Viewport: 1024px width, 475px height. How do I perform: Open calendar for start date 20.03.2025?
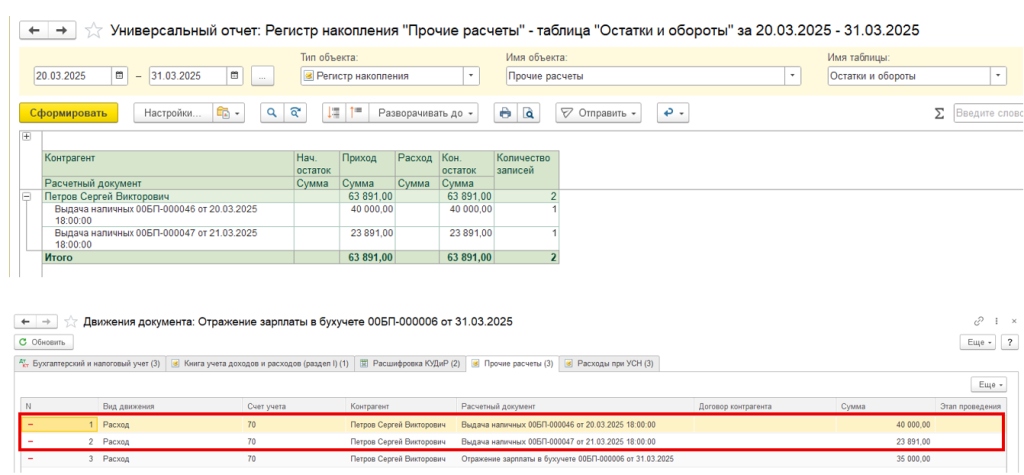[x=119, y=76]
